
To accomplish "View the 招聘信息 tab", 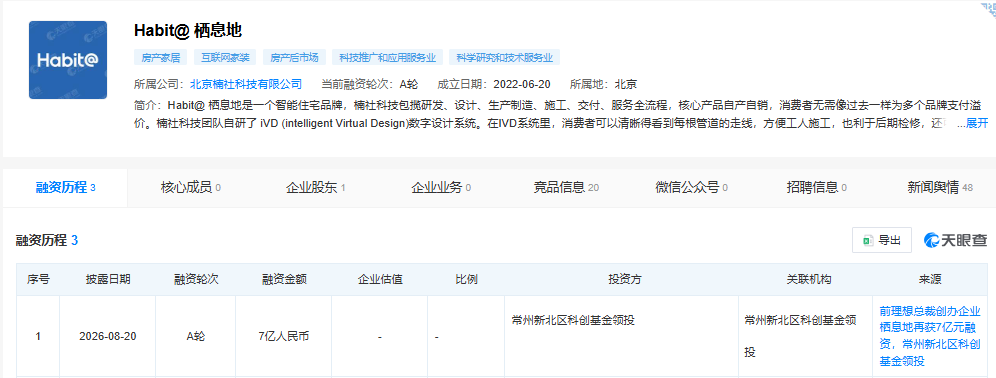I will [816, 187].
